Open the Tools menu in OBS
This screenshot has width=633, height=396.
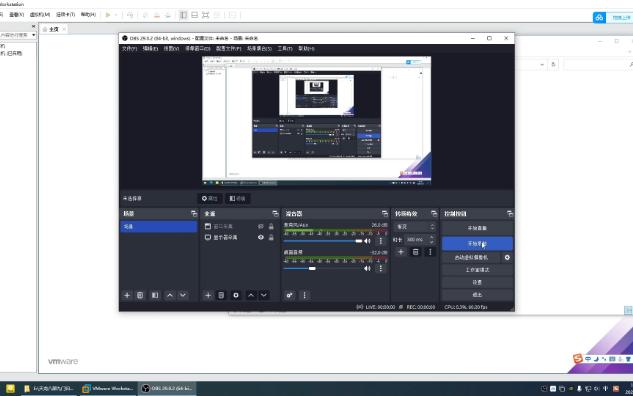[285, 48]
